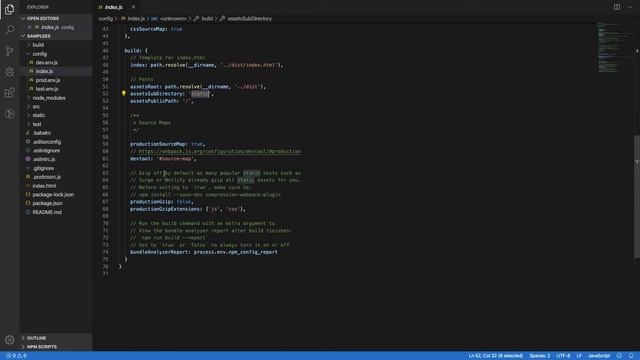The height and width of the screenshot is (360, 640).
Task: Close the index.js editor tab
Action: coord(133,7)
